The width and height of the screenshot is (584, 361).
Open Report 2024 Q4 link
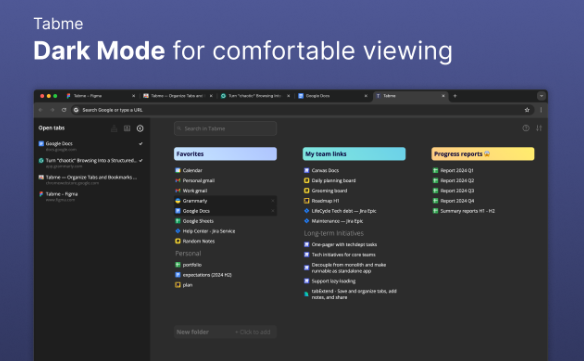[457, 201]
